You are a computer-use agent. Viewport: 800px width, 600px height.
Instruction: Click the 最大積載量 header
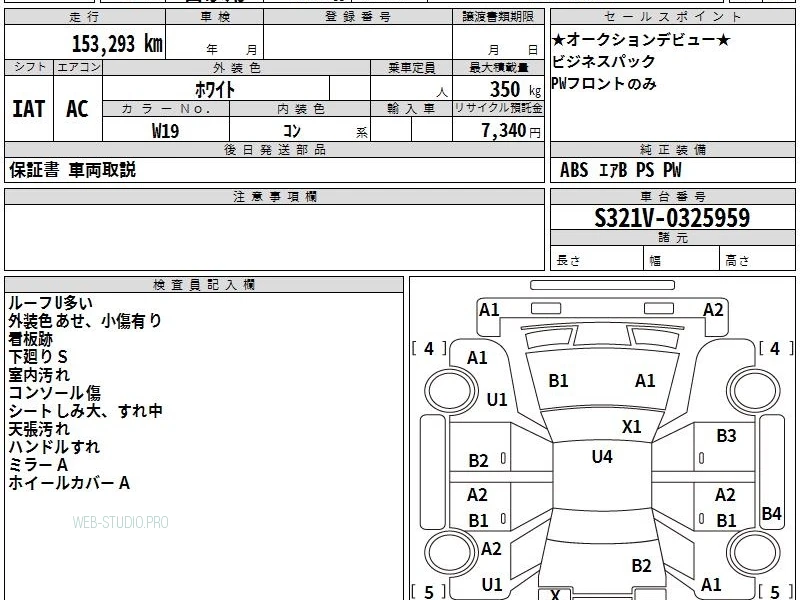[x=498, y=67]
